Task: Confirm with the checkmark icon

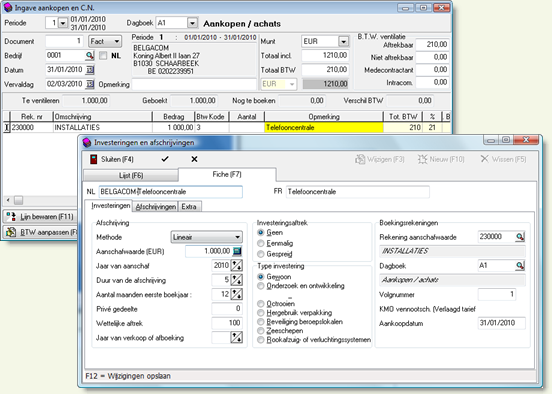Action: (165, 159)
